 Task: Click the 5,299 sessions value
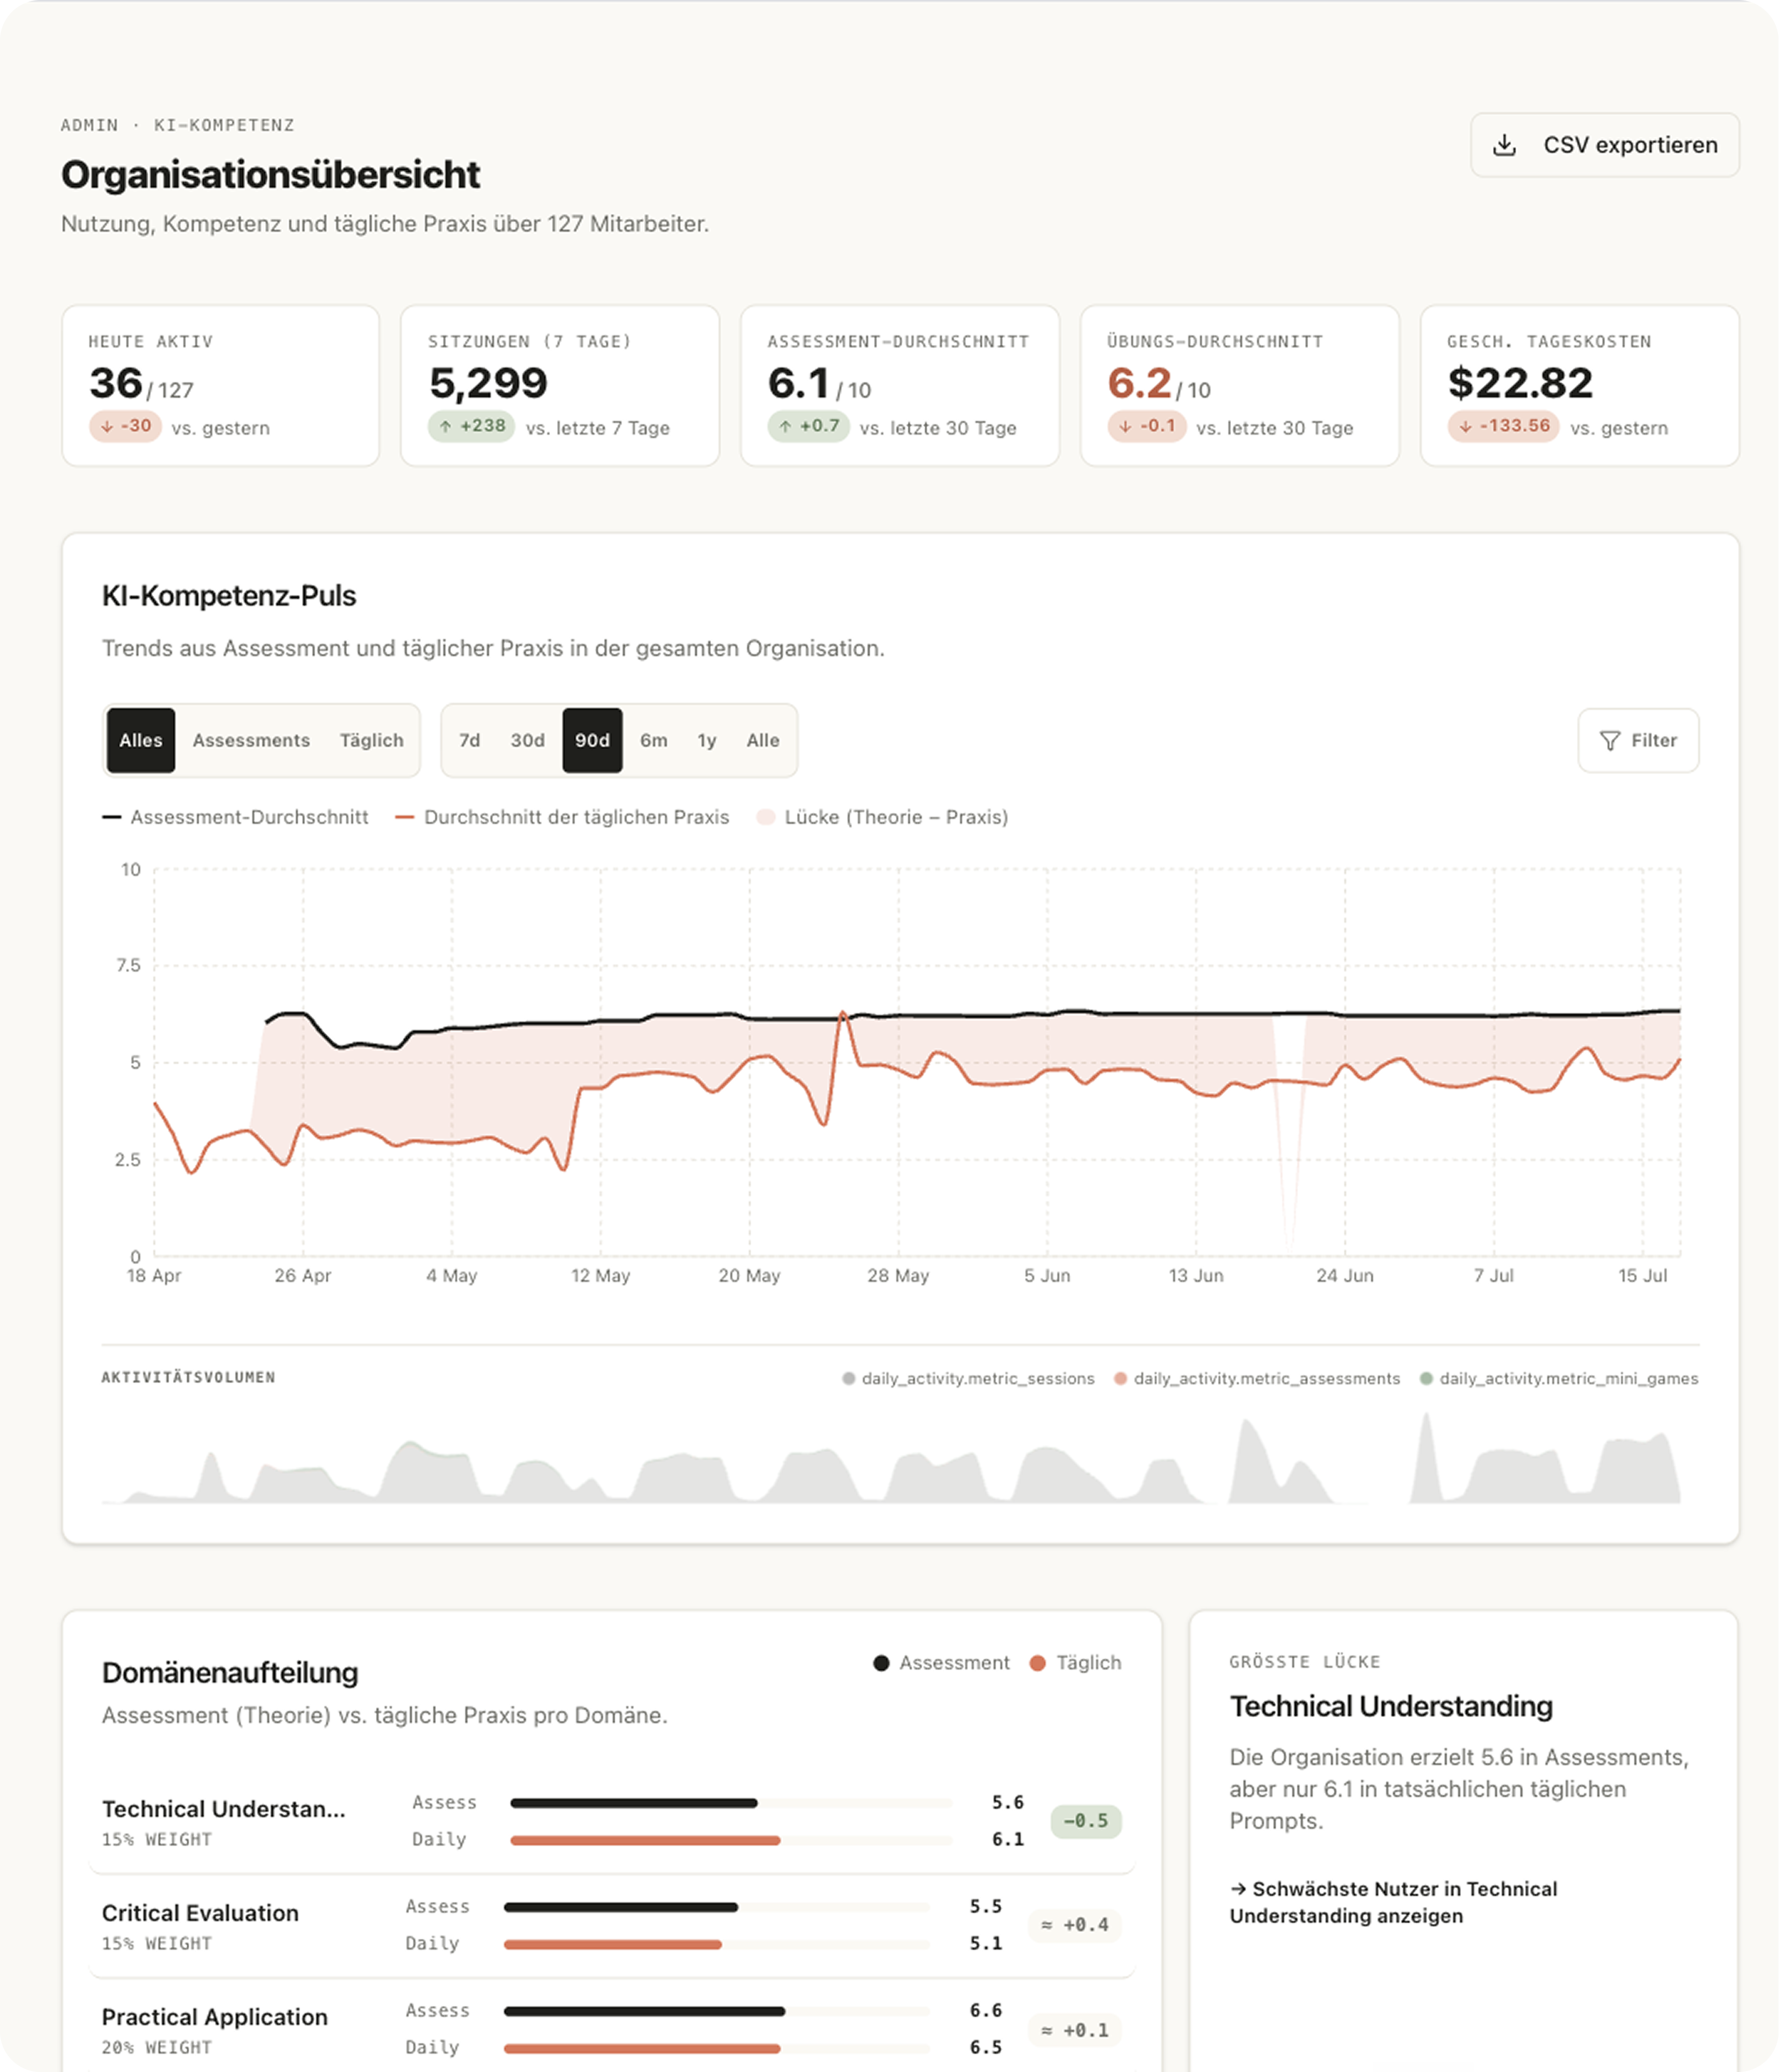(x=488, y=383)
